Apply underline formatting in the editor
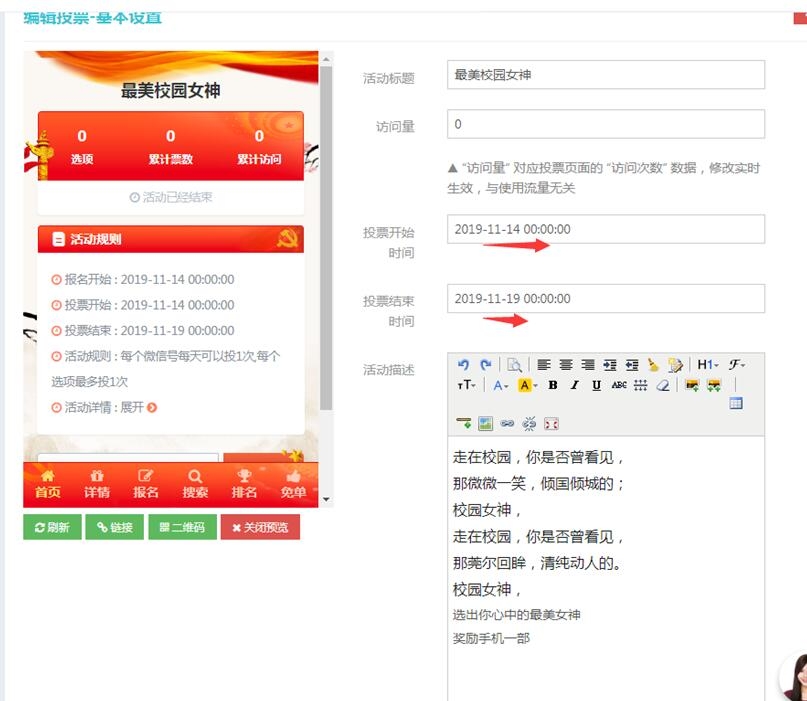Viewport: 807px width, 701px height. coord(596,385)
